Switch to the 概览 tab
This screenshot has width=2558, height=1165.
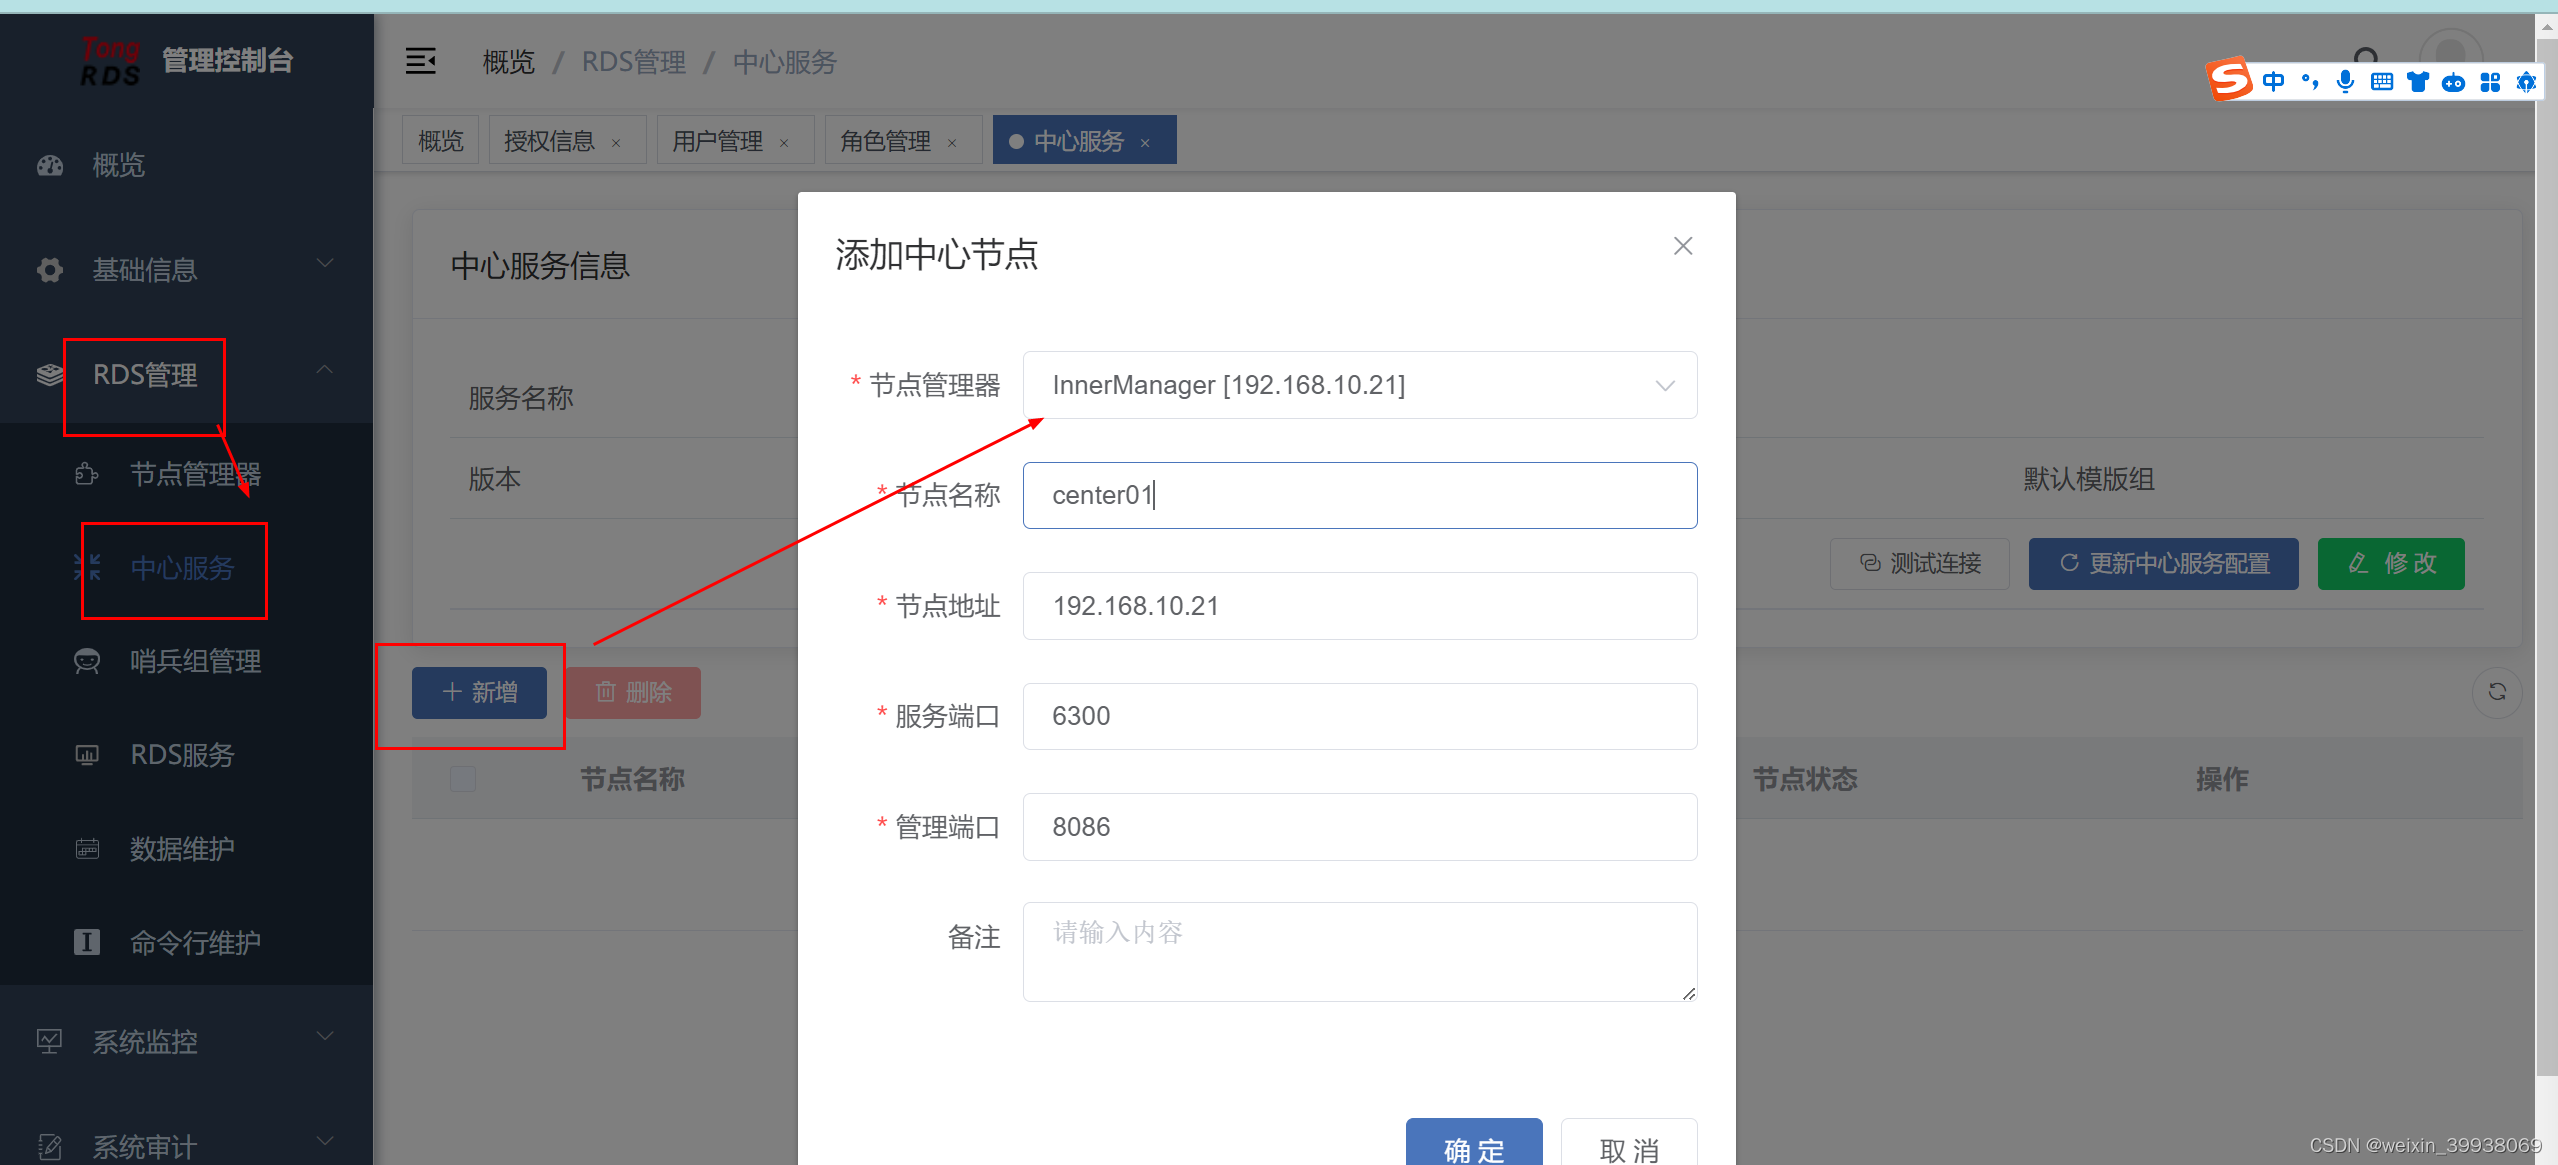pyautogui.click(x=441, y=140)
